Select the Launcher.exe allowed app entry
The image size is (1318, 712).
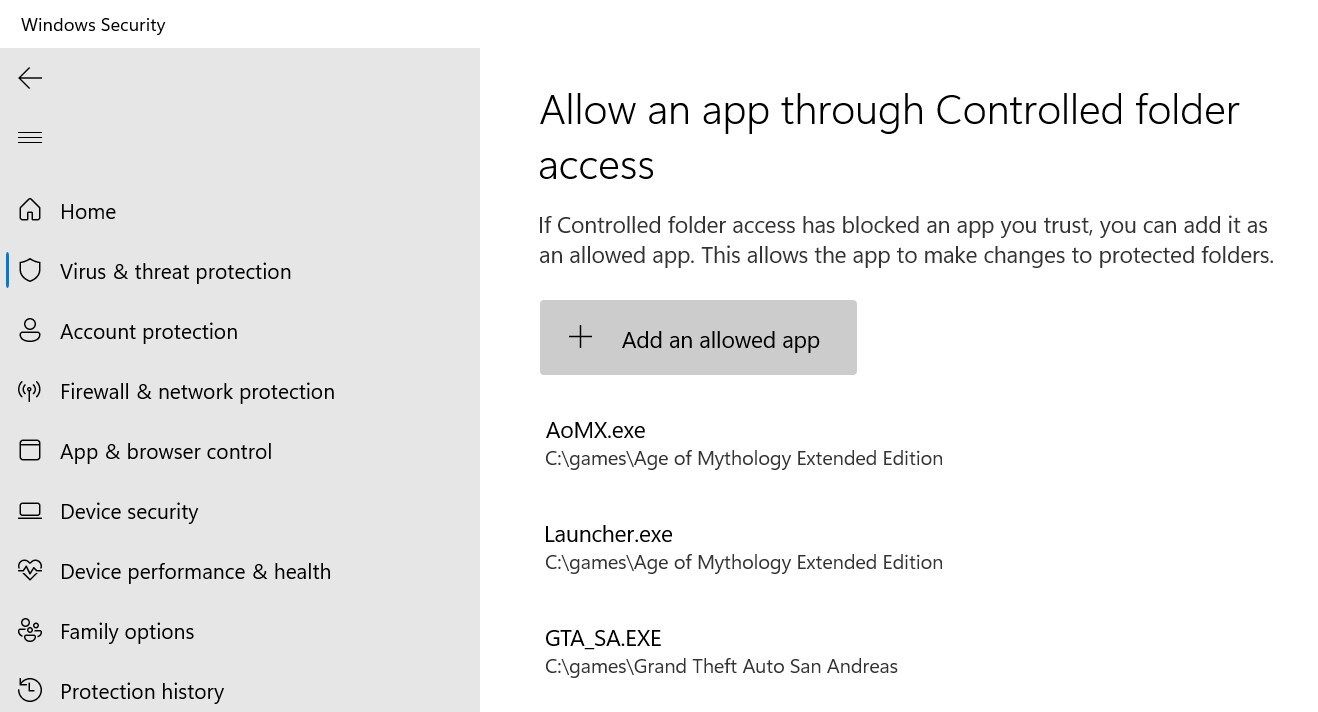(x=608, y=535)
